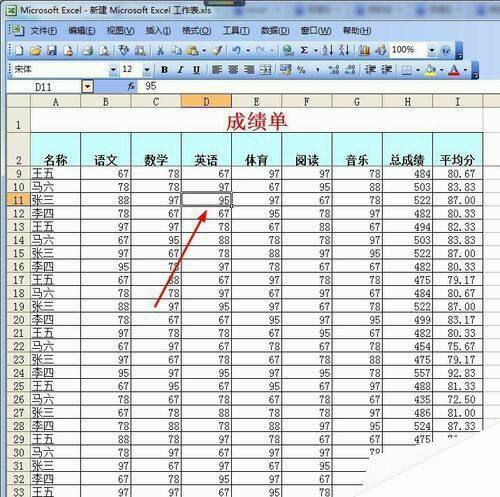Apply the Comma style icon

pos(317,70)
